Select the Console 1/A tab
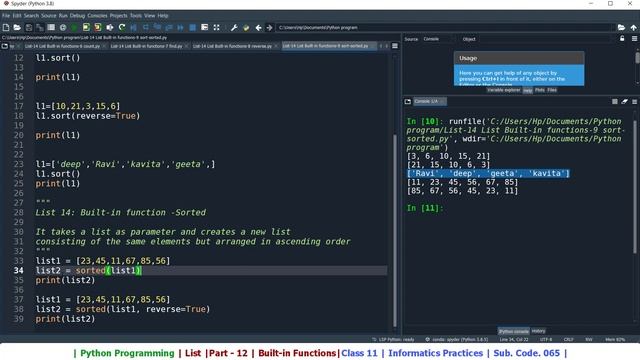 coord(429,101)
